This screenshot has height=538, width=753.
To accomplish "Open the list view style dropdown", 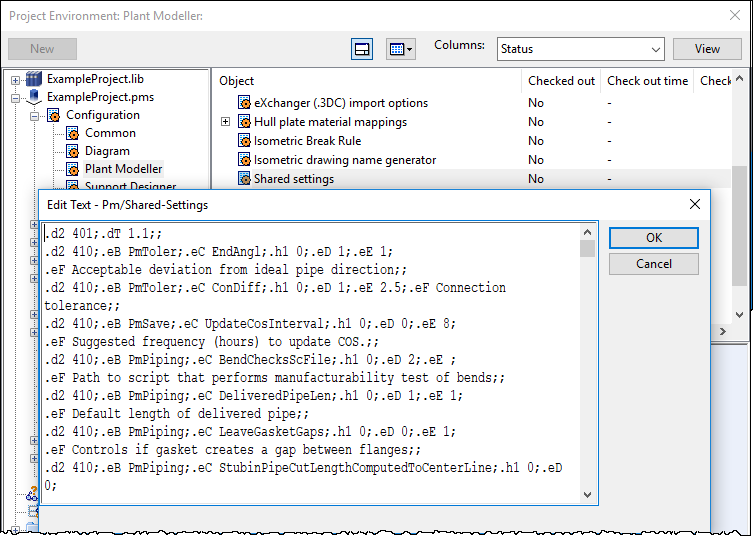I will [401, 49].
